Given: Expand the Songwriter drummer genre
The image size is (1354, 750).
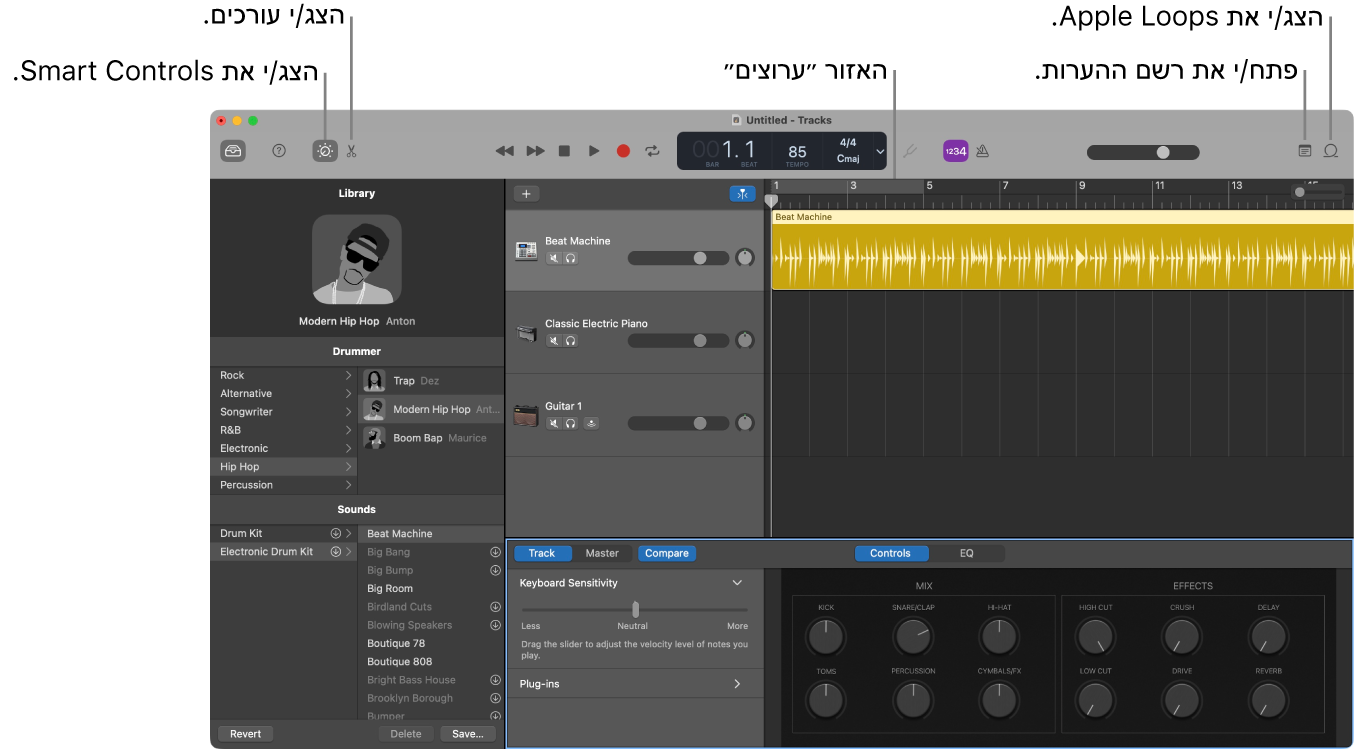Looking at the screenshot, I should point(348,412).
